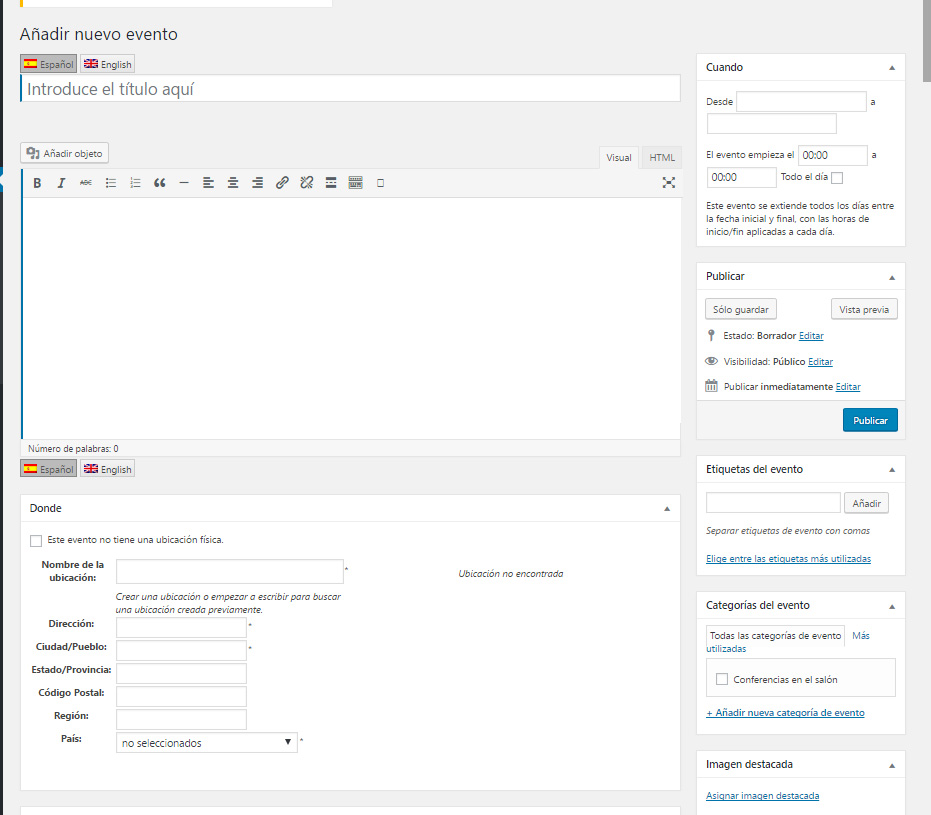Insert a numbered list
The width and height of the screenshot is (931, 815).
tap(135, 183)
